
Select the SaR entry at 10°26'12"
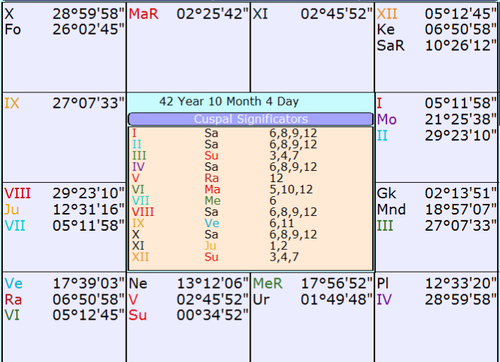coord(437,45)
